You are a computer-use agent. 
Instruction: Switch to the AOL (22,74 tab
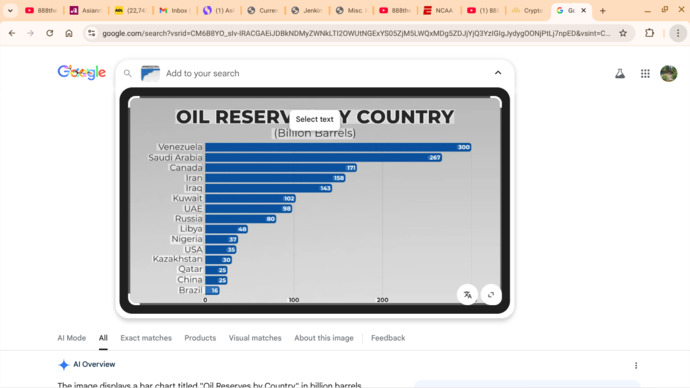130,11
